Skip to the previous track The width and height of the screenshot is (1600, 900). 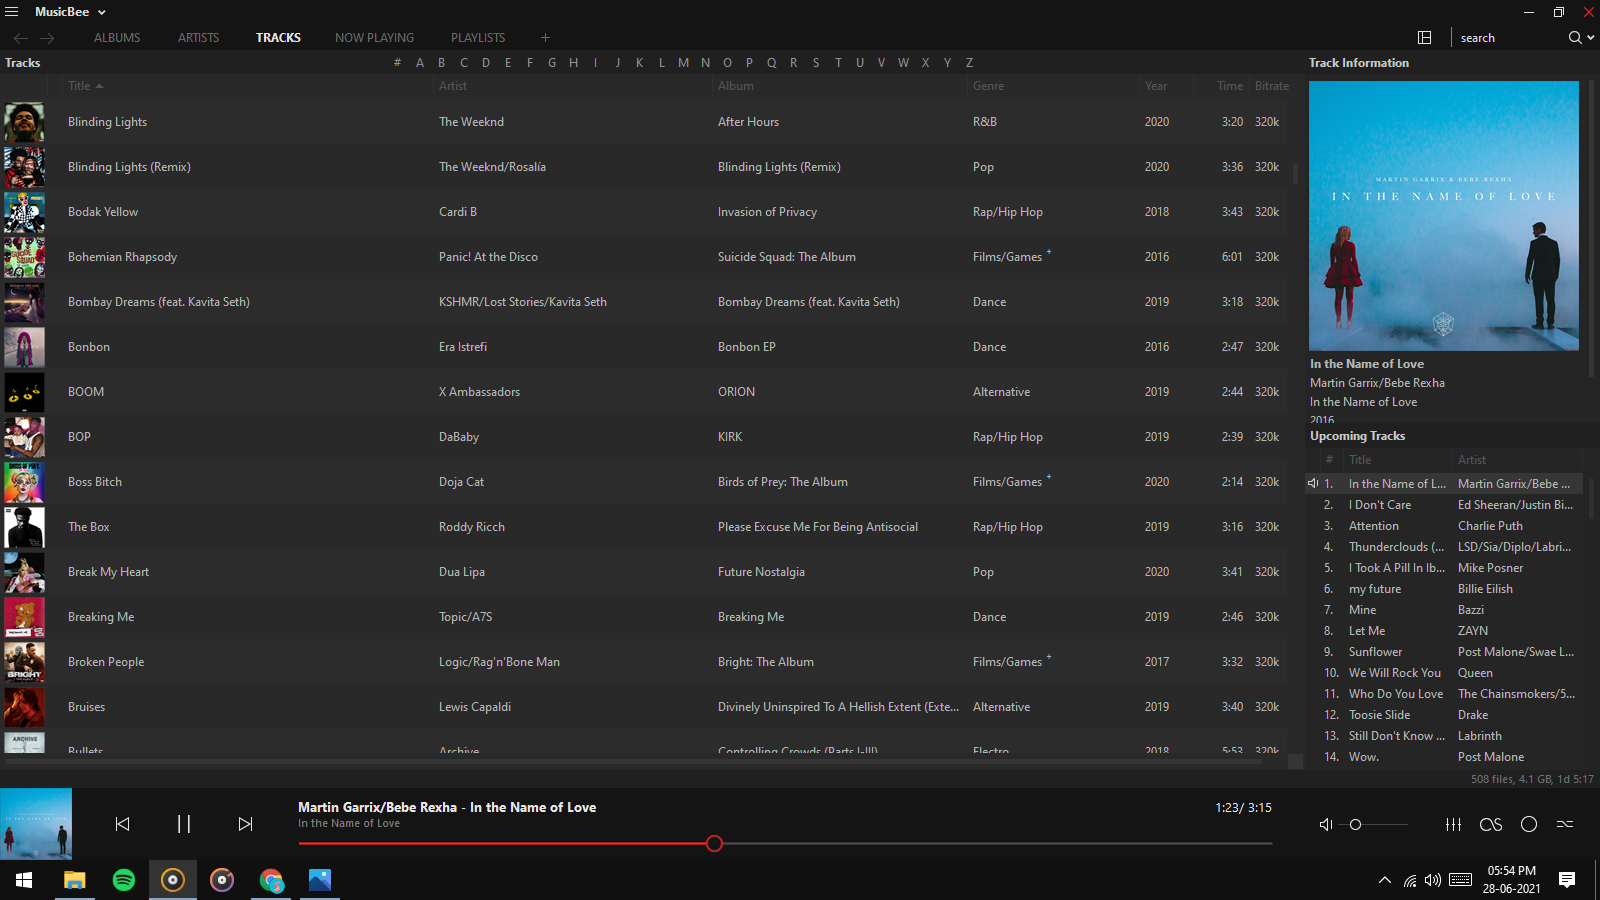pyautogui.click(x=122, y=824)
